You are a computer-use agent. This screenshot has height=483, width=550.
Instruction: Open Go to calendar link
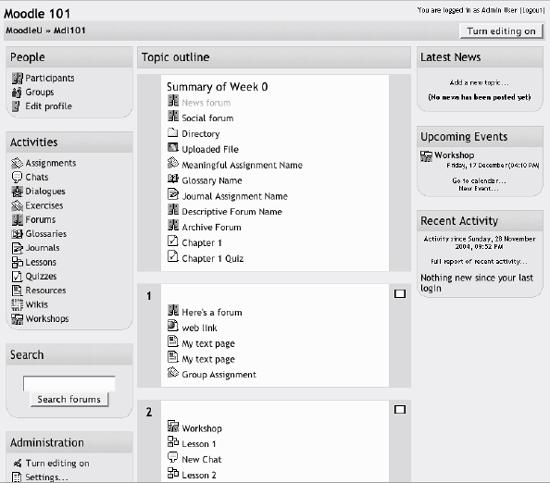point(479,181)
